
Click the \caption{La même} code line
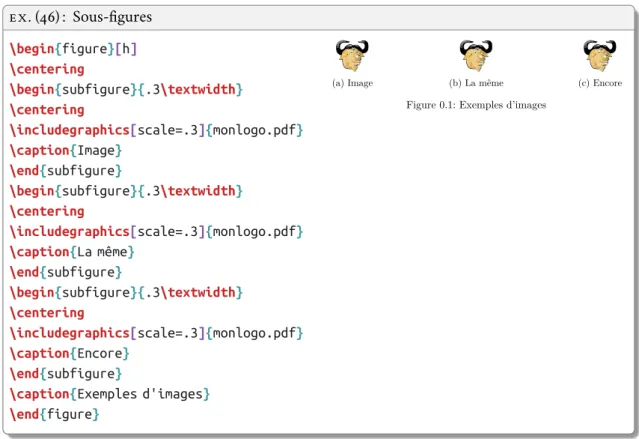pos(72,252)
